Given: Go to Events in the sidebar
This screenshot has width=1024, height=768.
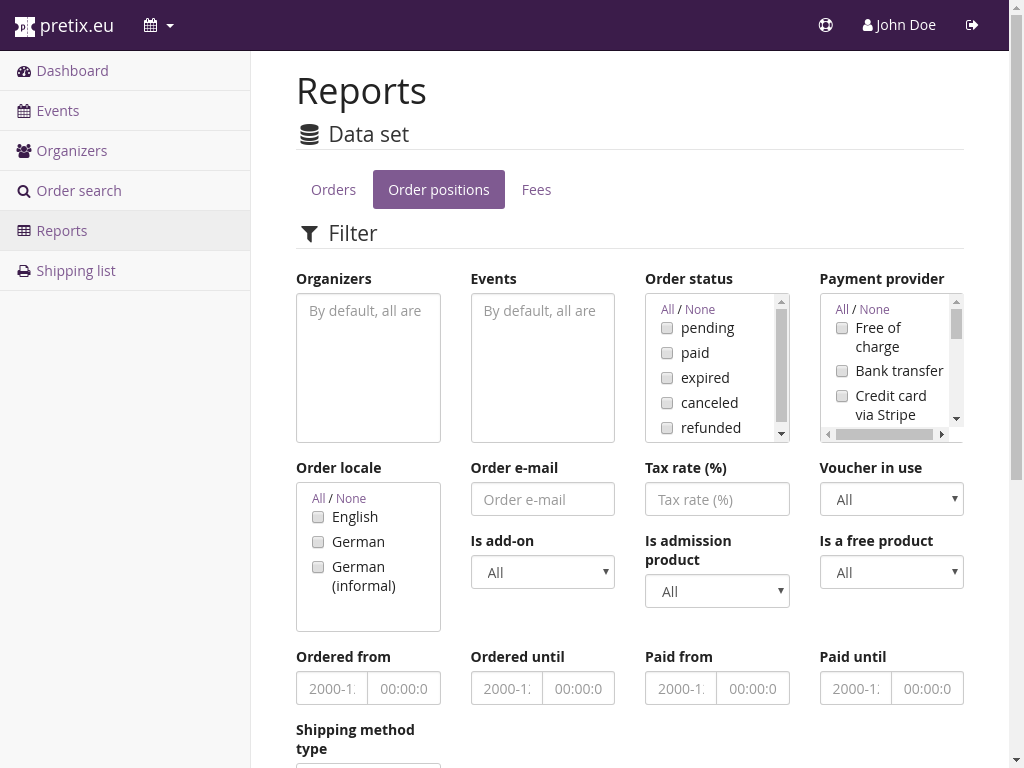Looking at the screenshot, I should point(57,111).
